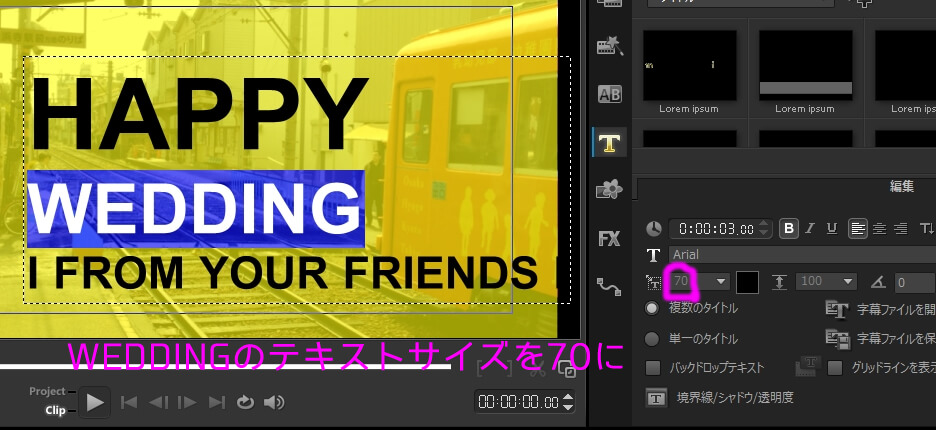Select the third Lorem ipsum title preset
936x430 pixels.
(x=906, y=66)
